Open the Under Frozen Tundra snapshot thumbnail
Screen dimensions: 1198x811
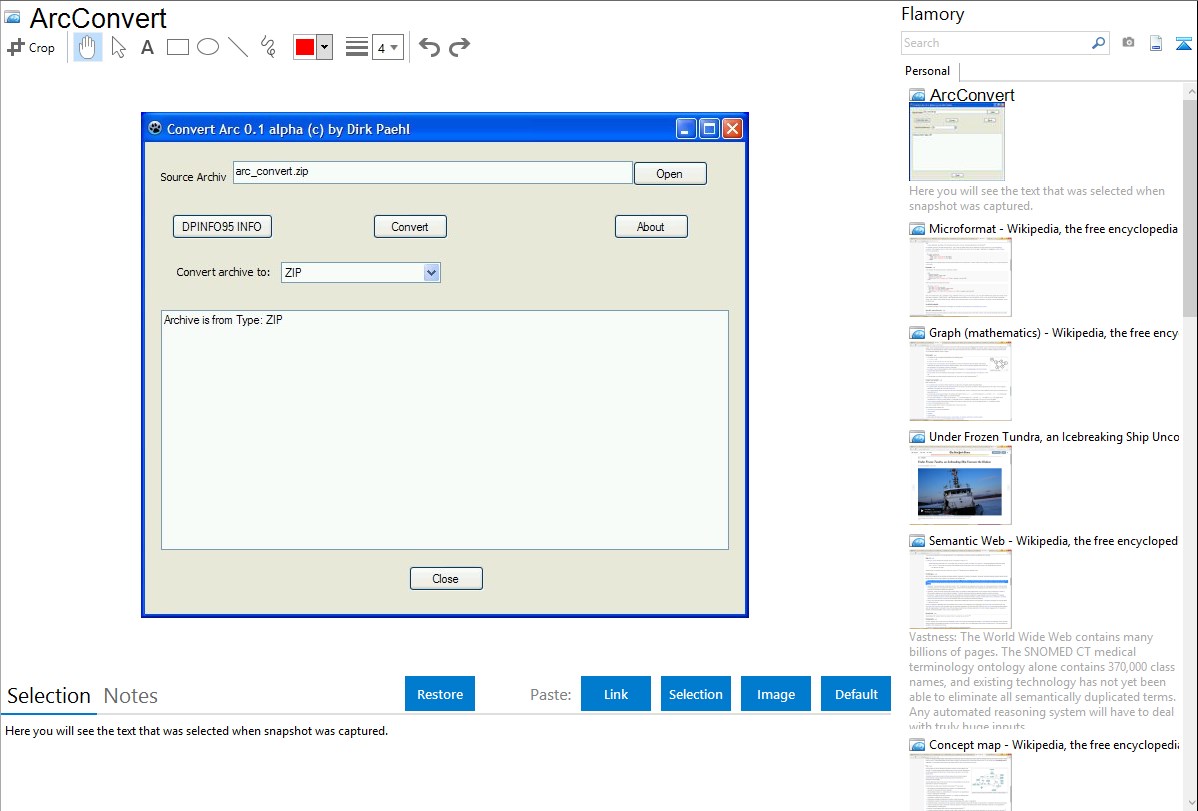tap(960, 485)
